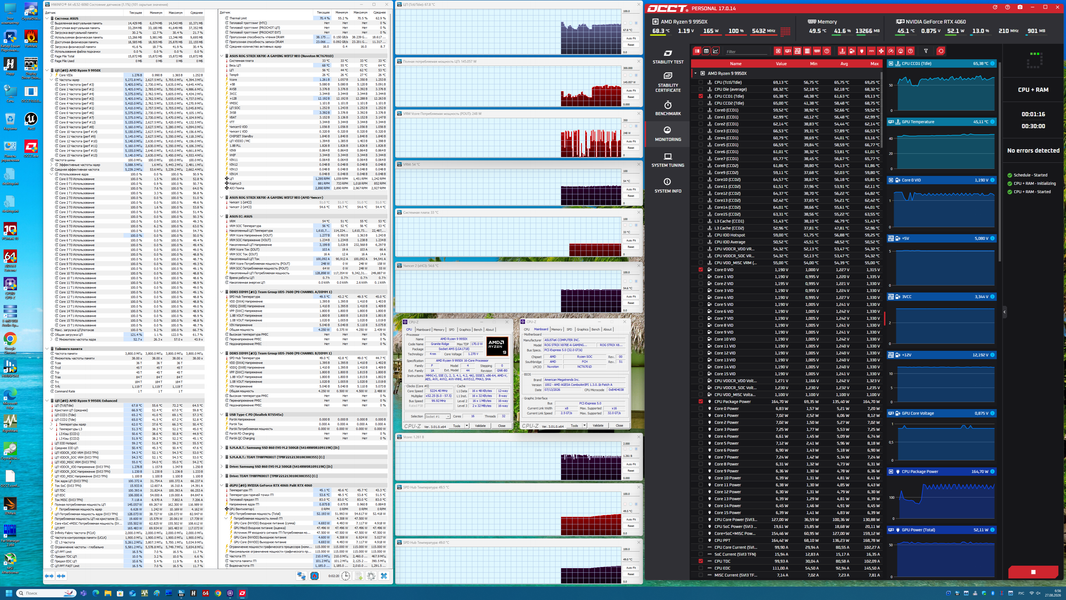
Task: Check the CPU (Tctl/Tdie) sensor checkbox in OCCT
Action: tap(701, 82)
